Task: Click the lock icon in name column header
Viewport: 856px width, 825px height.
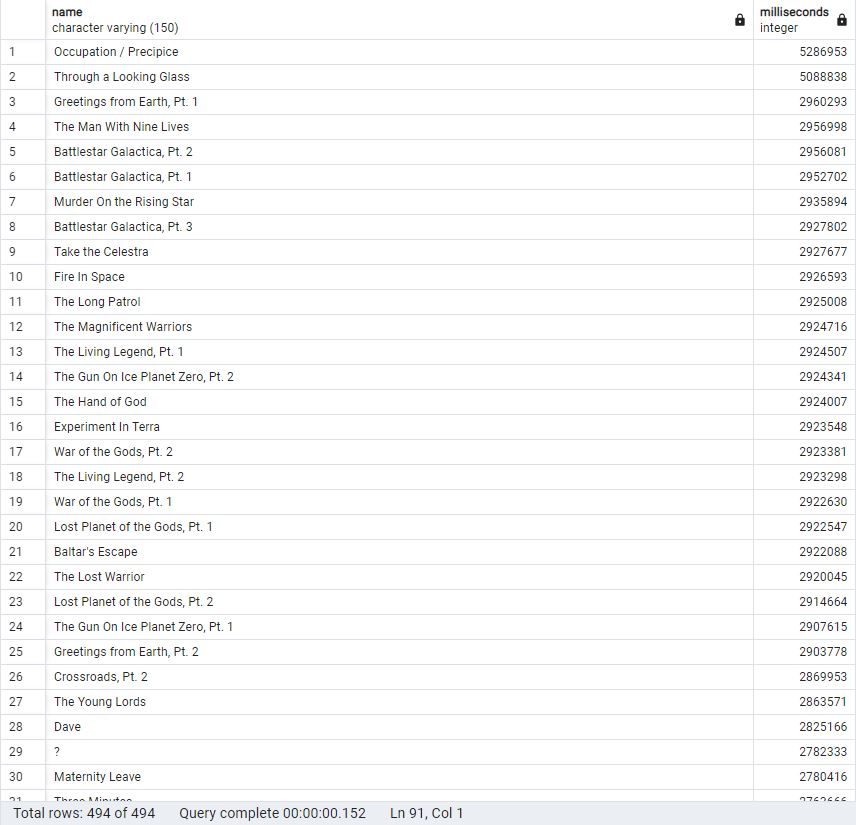Action: pos(740,20)
